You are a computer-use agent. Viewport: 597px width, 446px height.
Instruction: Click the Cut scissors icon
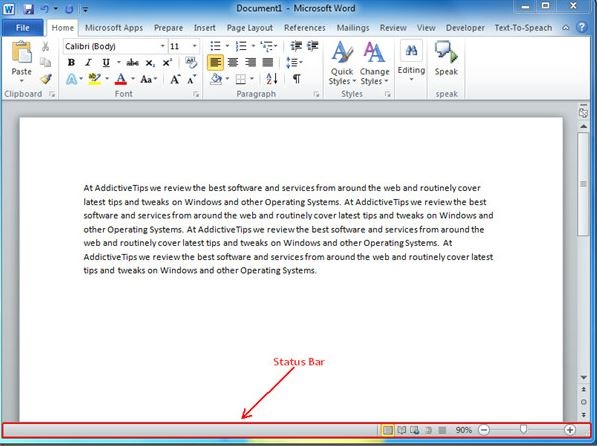[x=45, y=46]
